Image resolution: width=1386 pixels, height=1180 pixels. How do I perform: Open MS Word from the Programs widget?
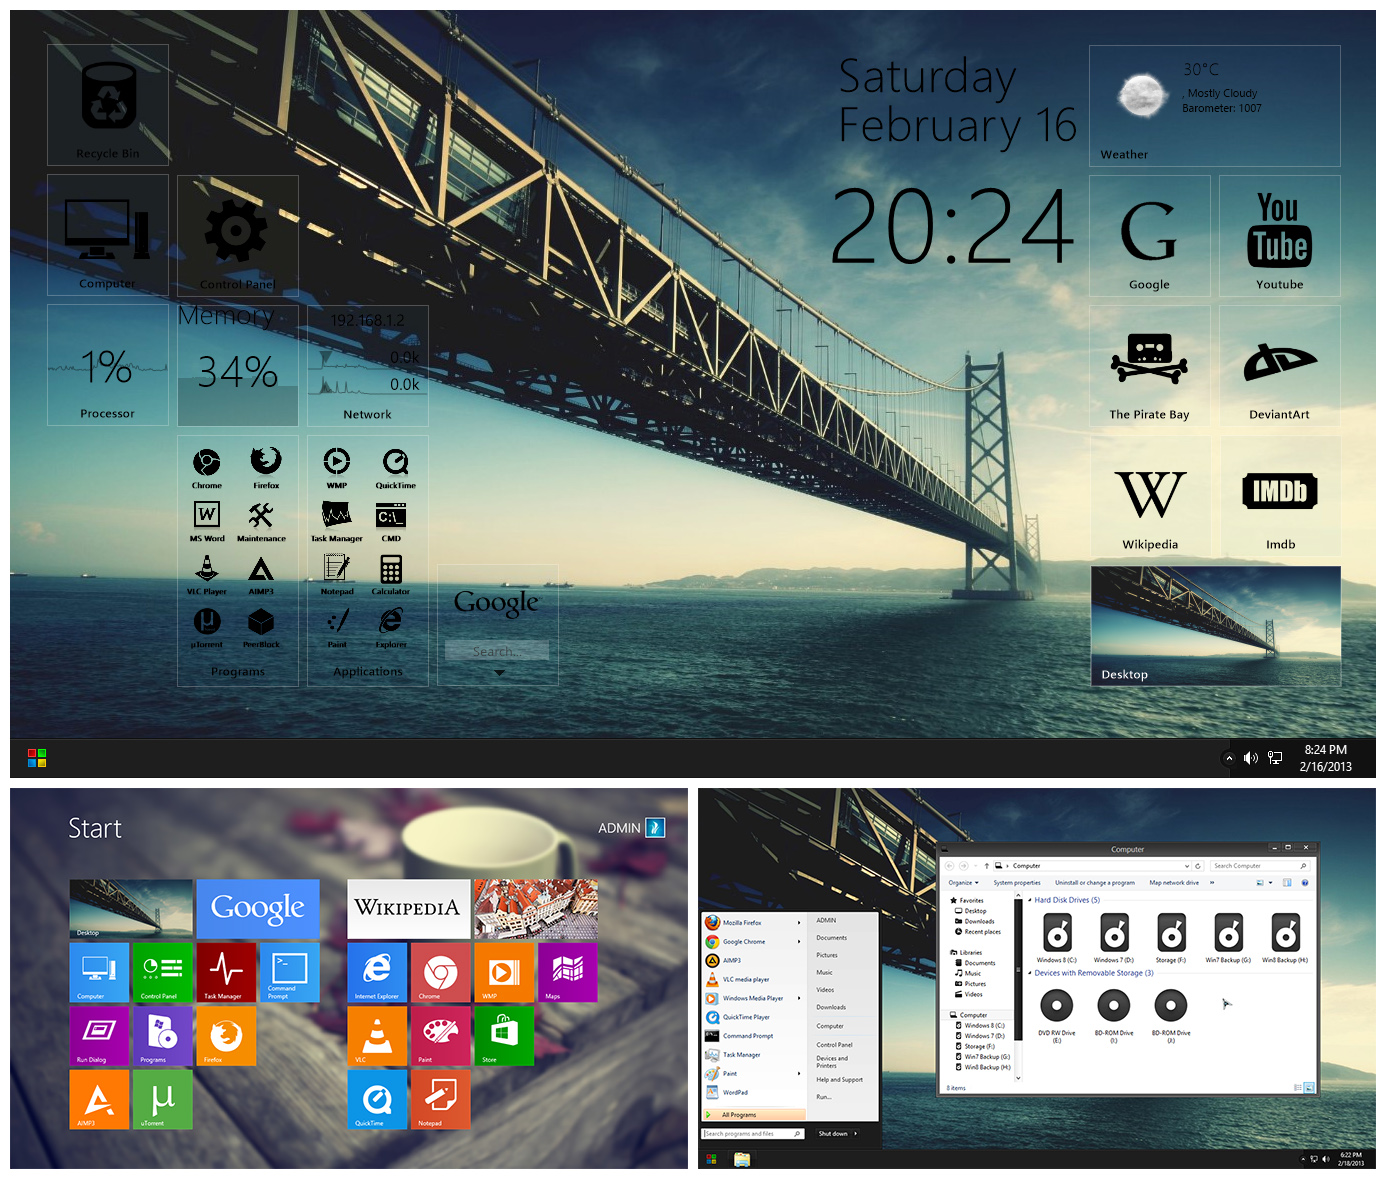click(x=207, y=521)
